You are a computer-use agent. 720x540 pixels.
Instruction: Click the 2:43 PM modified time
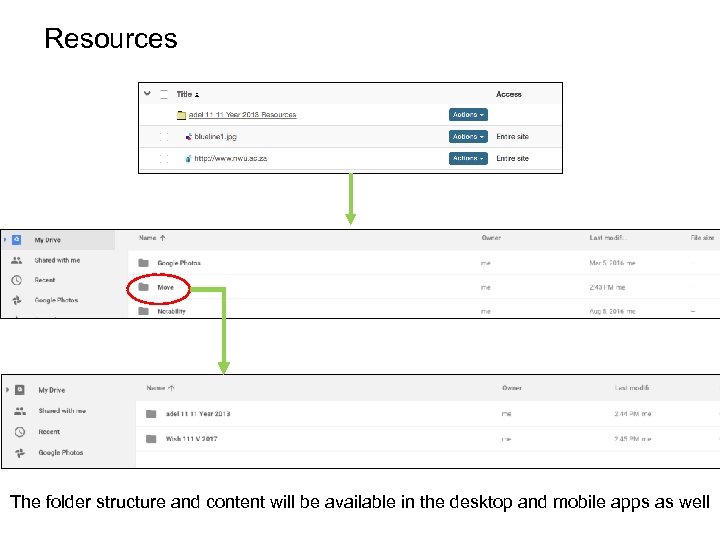pos(607,287)
